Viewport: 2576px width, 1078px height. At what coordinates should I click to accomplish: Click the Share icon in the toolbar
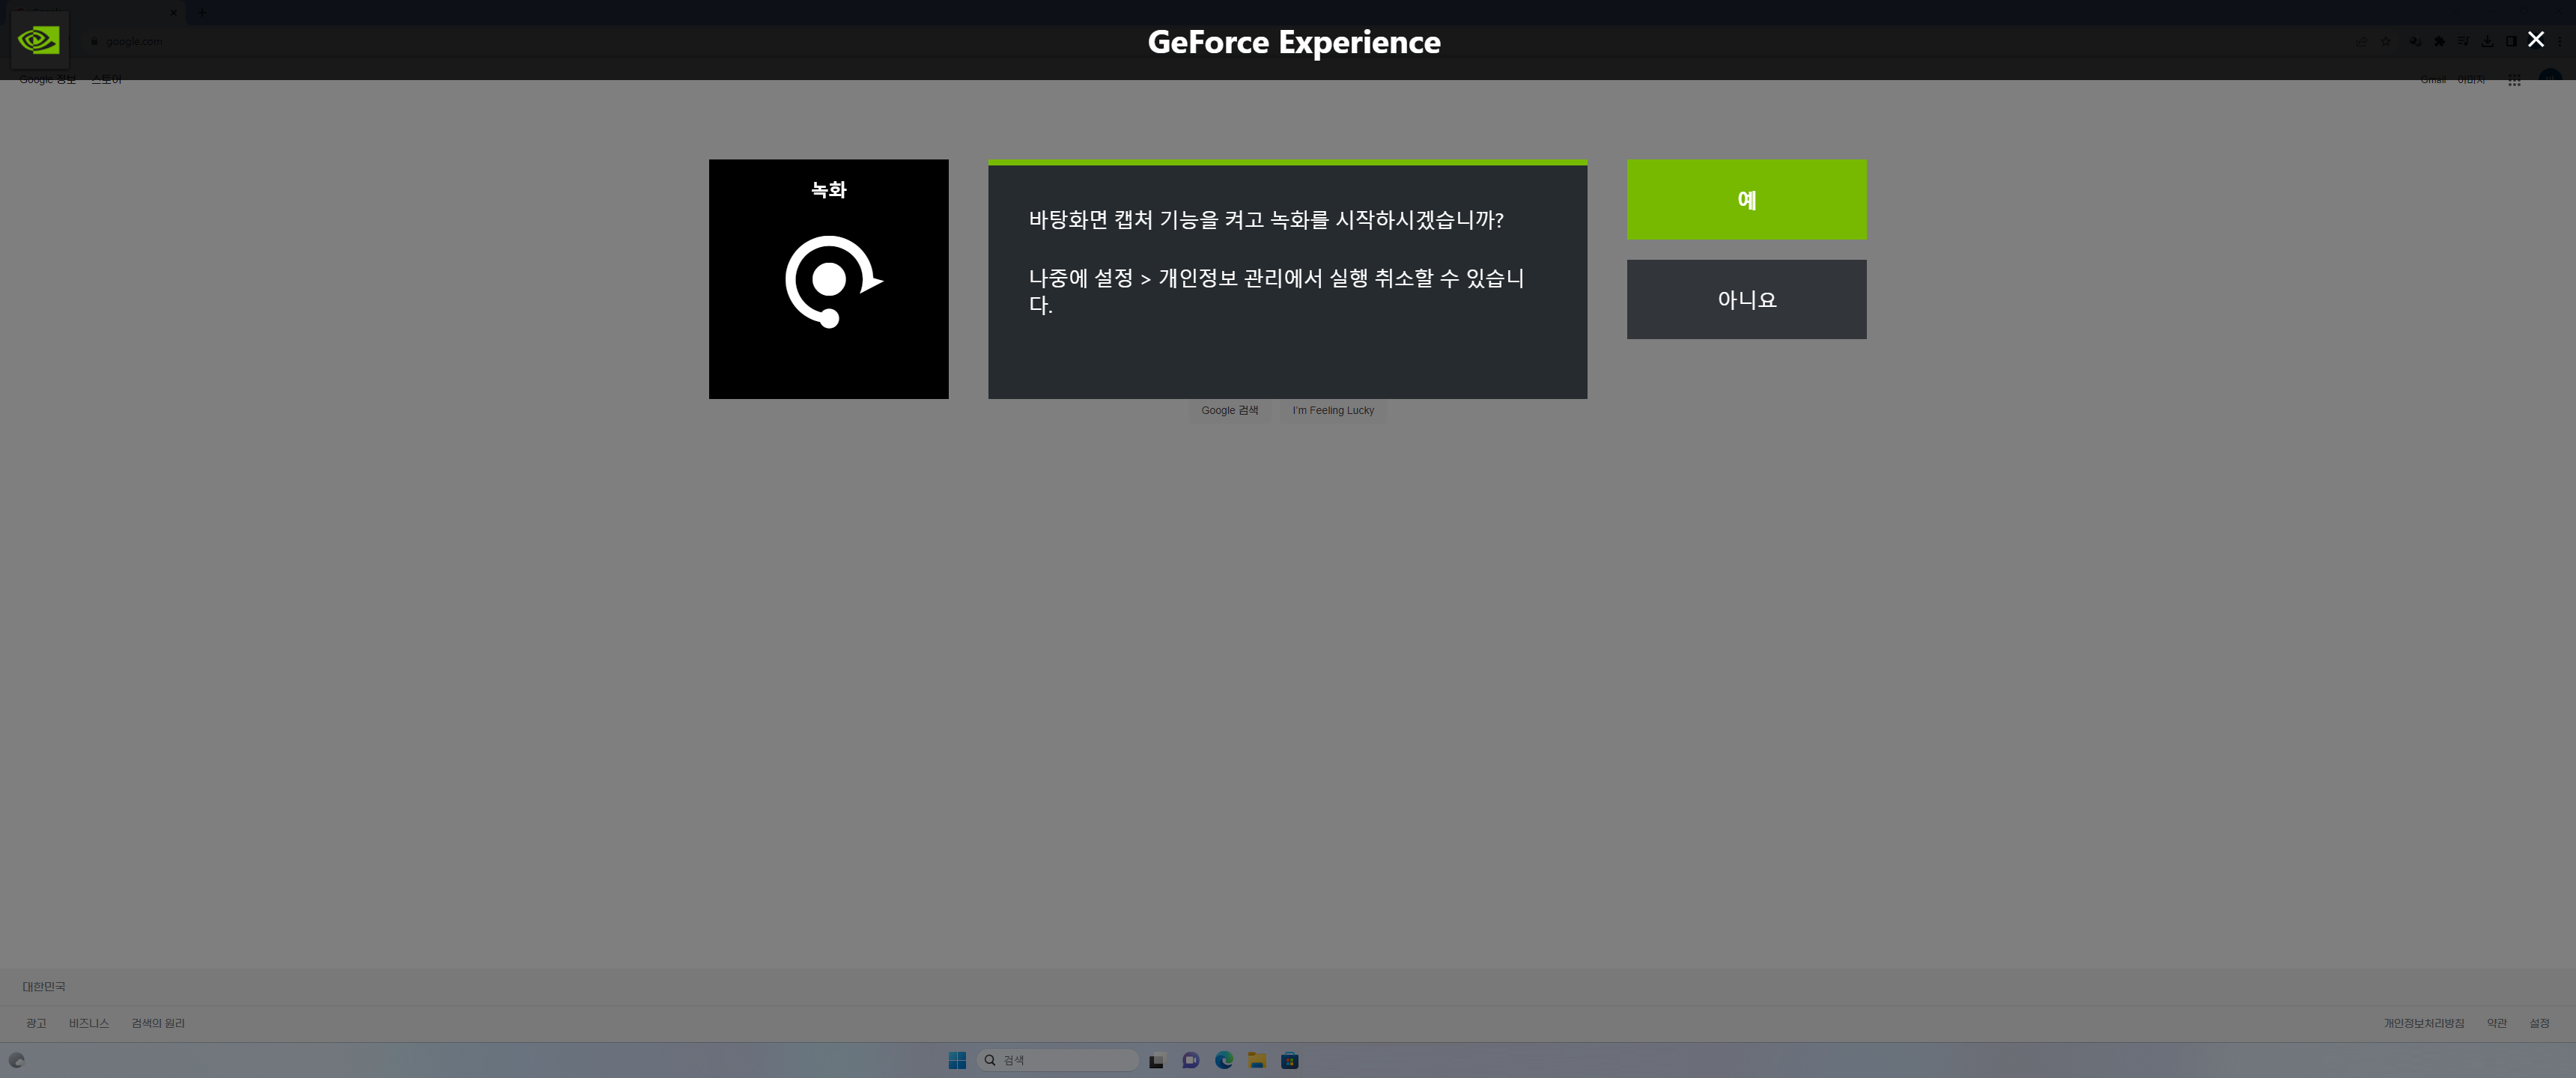(x=2362, y=41)
